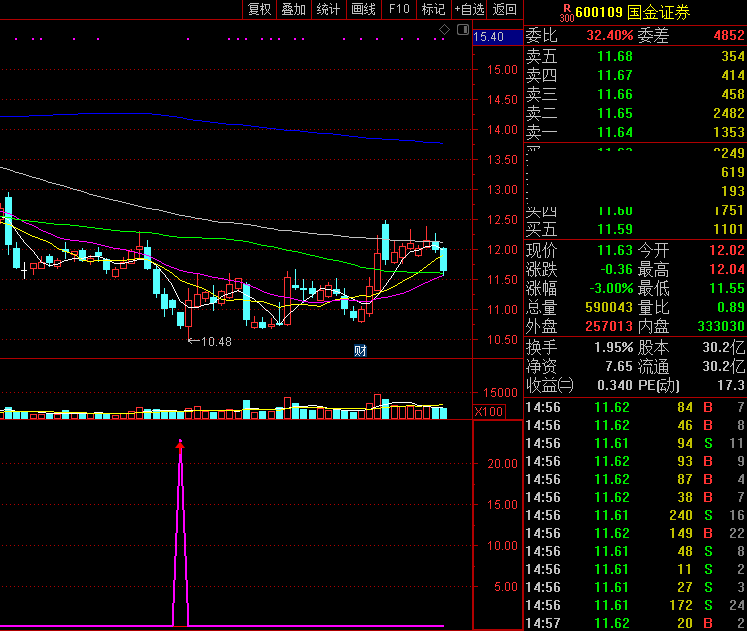Click the 返回 back button
The width and height of the screenshot is (747, 631).
click(x=505, y=9)
